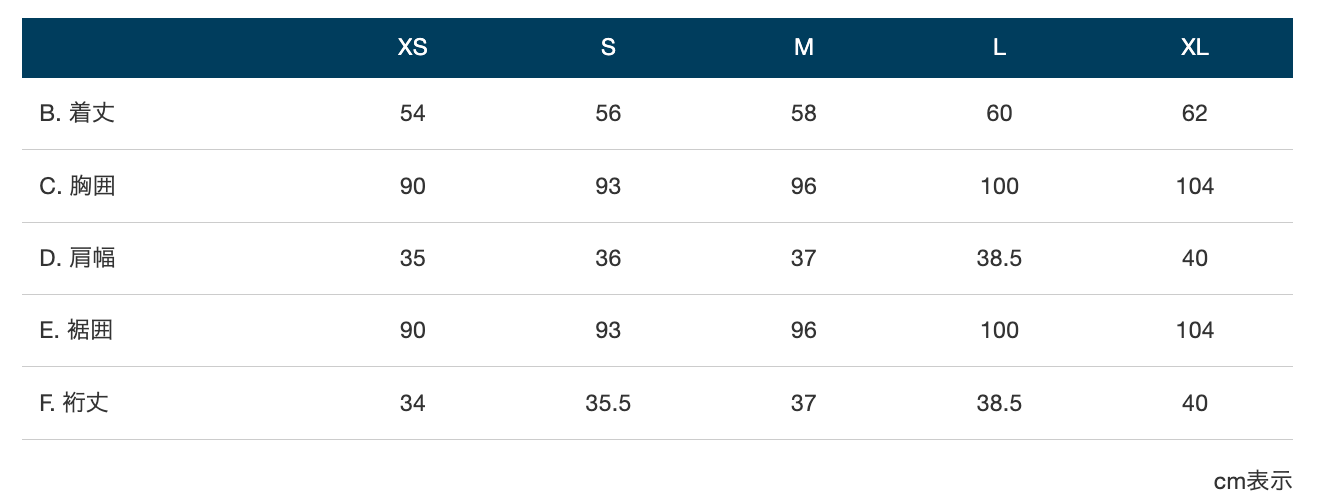This screenshot has width=1318, height=498.
Task: Select 100 in the 裾囲 row
Action: 999,330
